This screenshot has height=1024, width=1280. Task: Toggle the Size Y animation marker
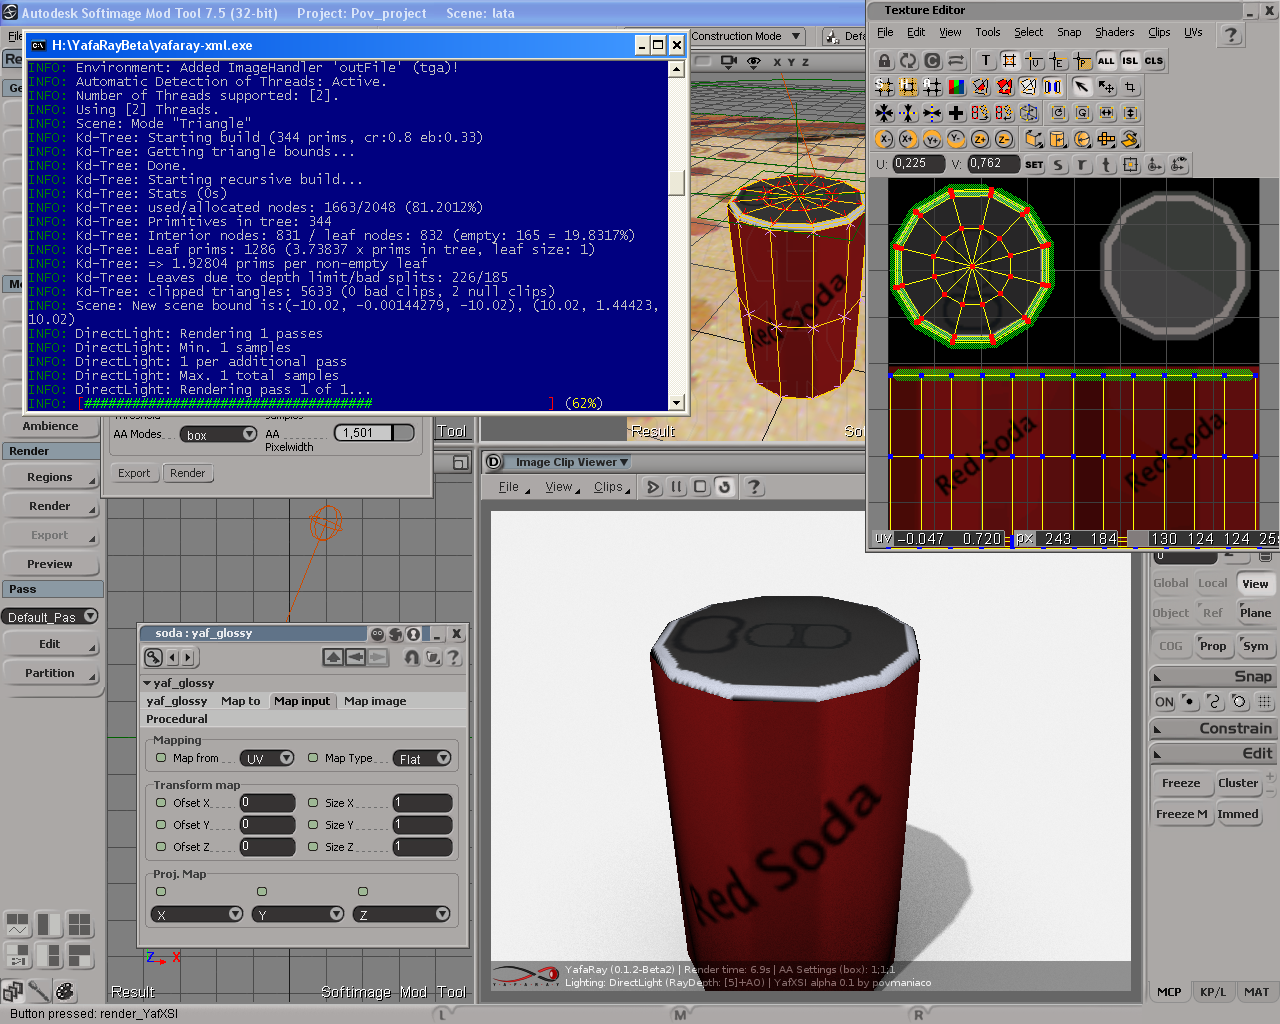pos(313,824)
